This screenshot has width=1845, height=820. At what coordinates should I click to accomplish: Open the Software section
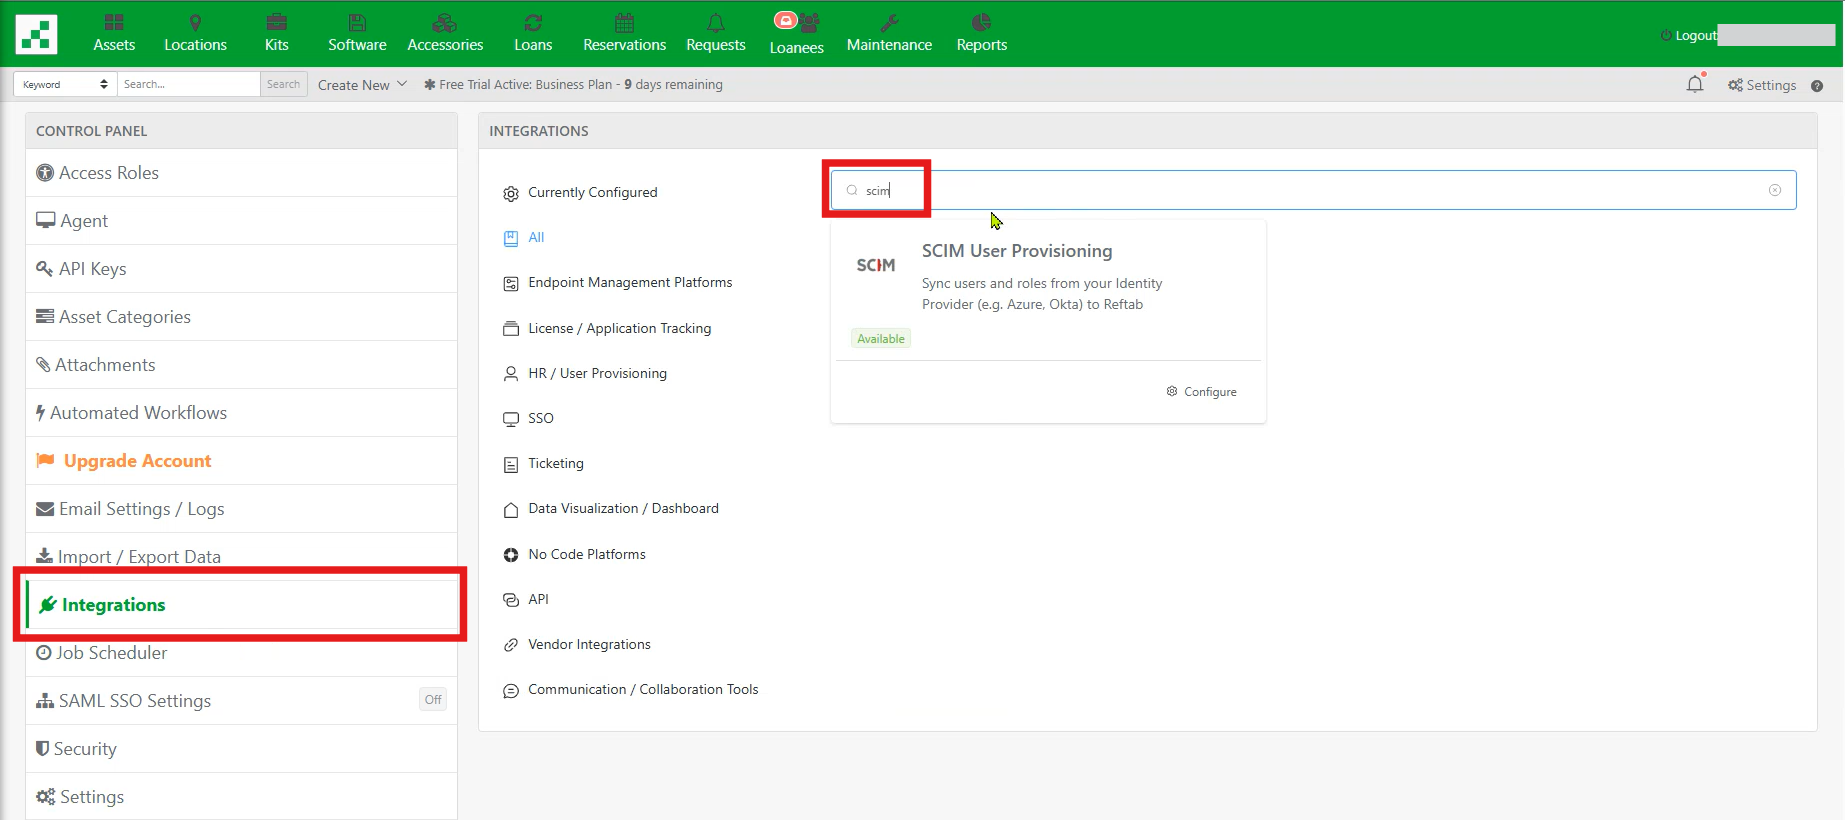(x=357, y=34)
